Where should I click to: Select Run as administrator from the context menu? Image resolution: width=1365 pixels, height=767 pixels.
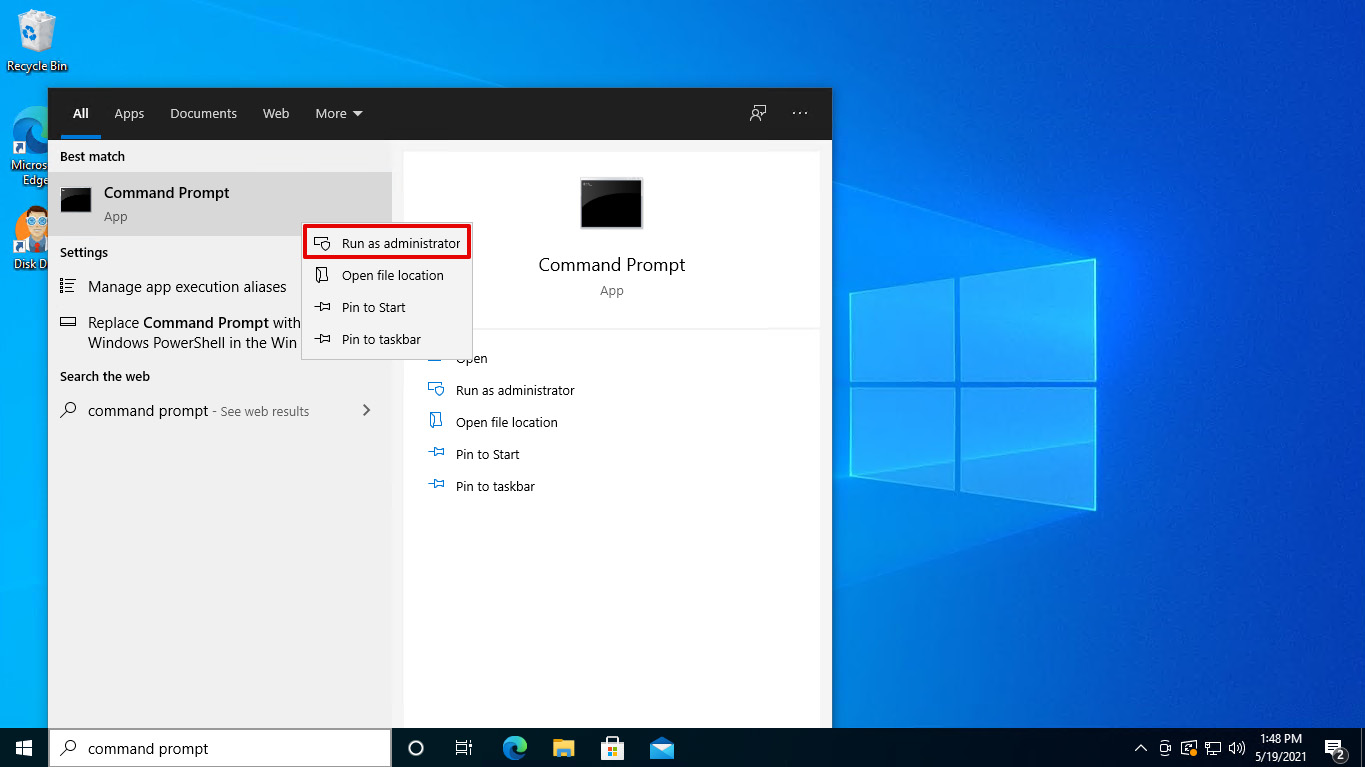click(x=387, y=242)
